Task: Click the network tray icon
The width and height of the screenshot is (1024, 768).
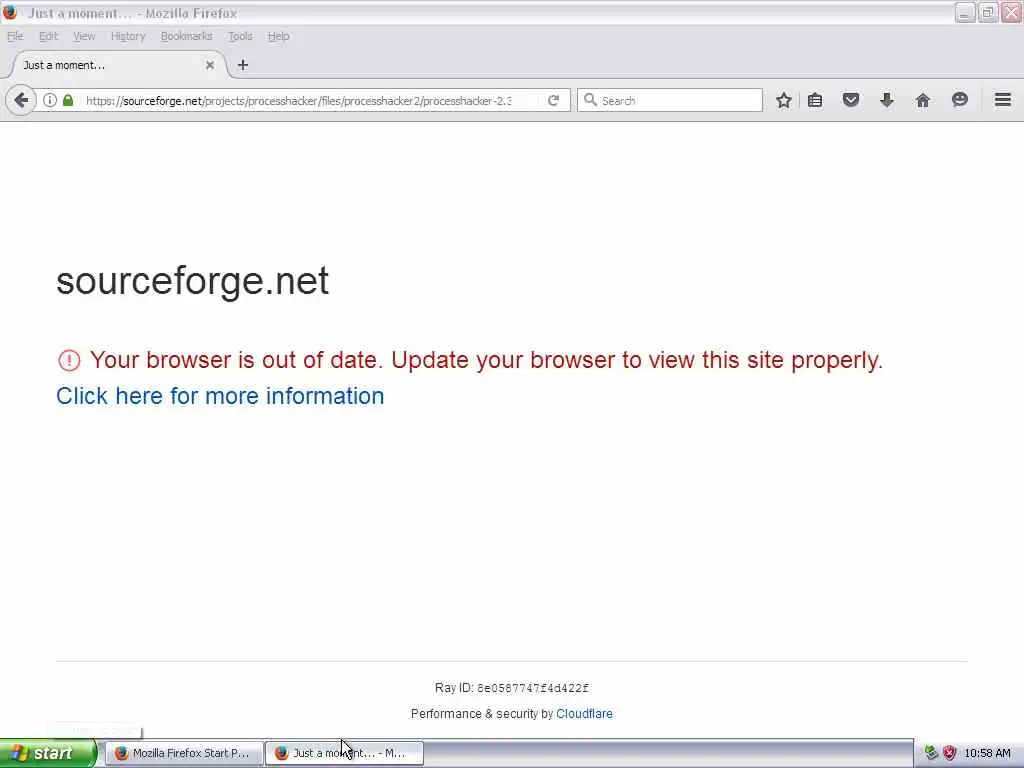Action: (931, 753)
